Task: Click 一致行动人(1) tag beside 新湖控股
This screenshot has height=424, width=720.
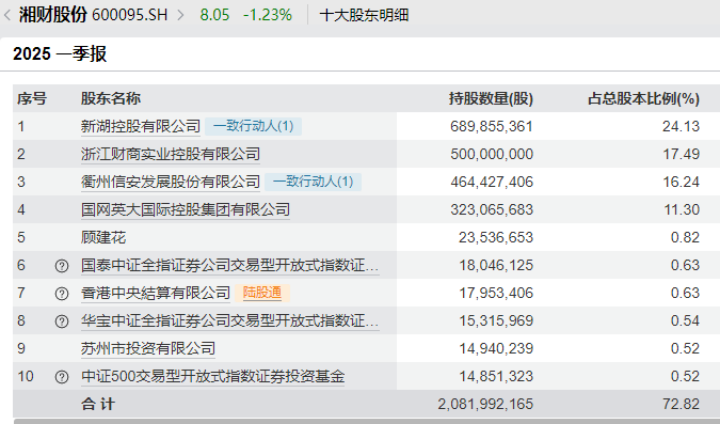Action: coord(253,126)
